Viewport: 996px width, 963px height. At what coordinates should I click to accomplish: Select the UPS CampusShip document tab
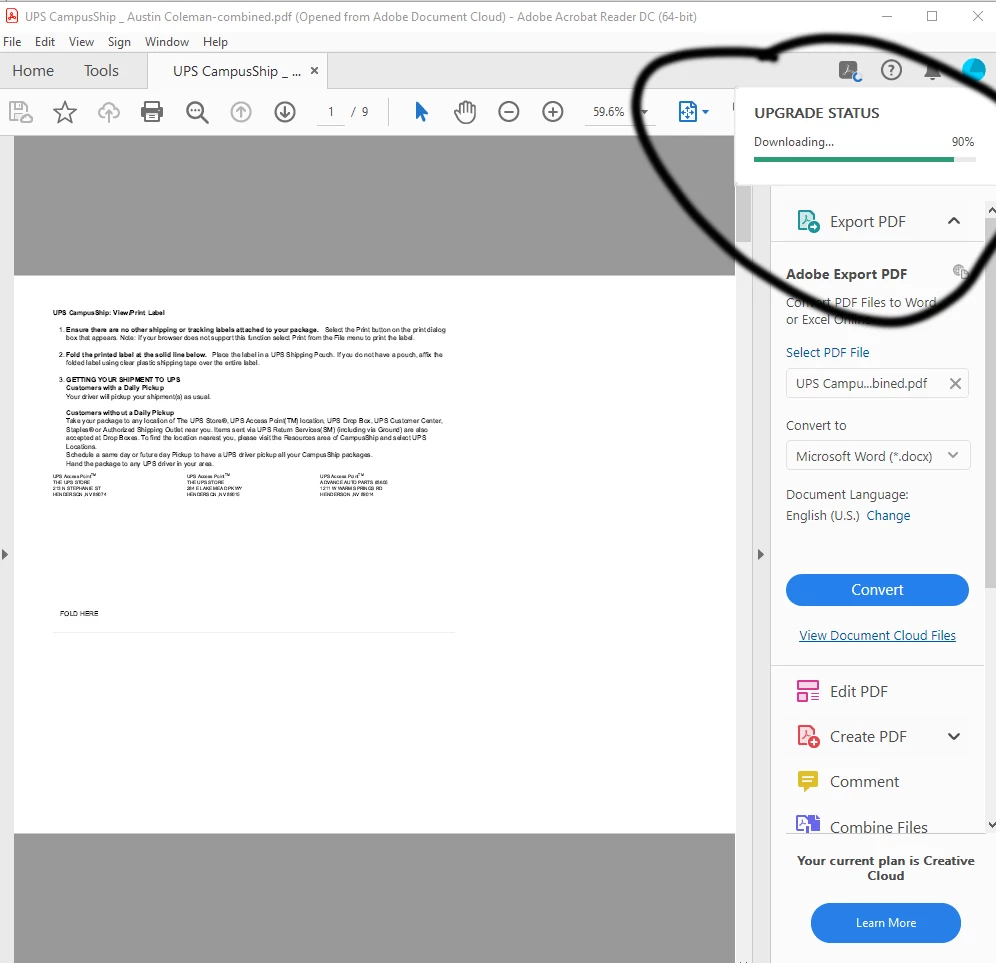(x=236, y=71)
